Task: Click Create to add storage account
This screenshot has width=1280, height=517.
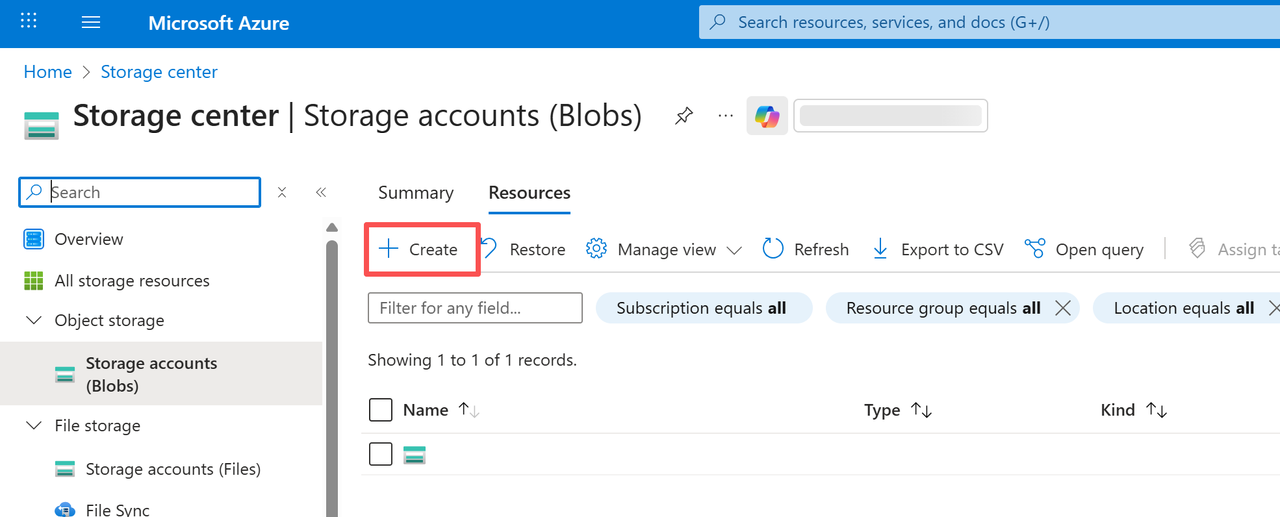Action: [419, 249]
